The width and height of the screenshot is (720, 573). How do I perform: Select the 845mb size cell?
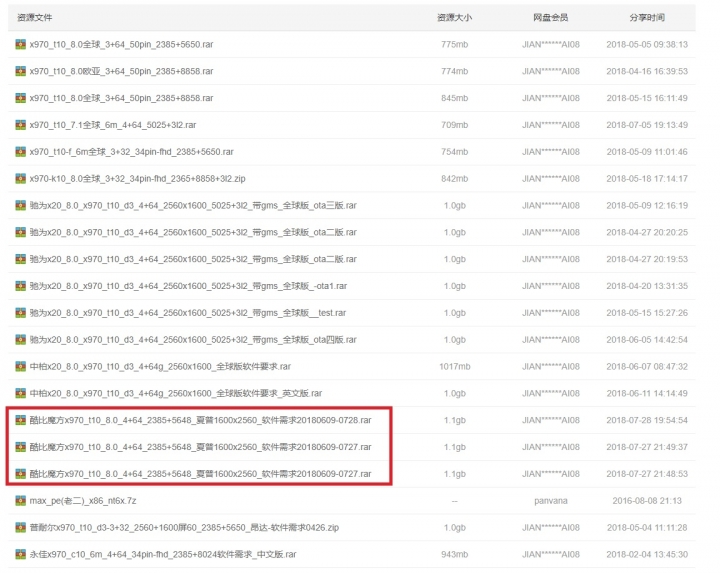(455, 98)
